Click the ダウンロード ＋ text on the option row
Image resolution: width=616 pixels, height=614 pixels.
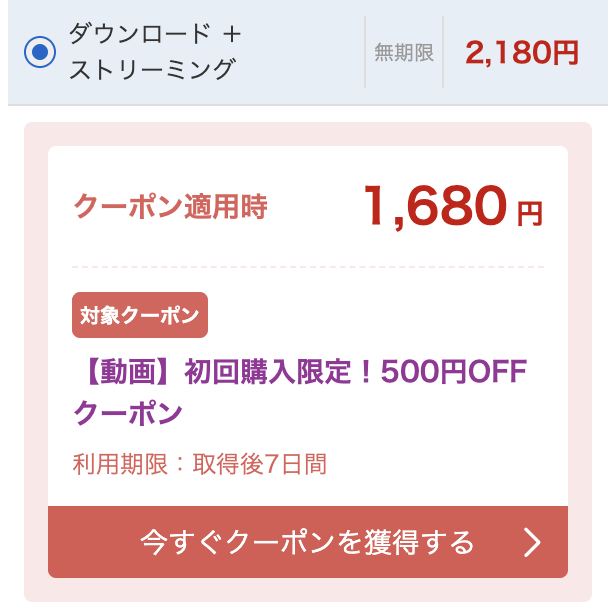coord(155,34)
